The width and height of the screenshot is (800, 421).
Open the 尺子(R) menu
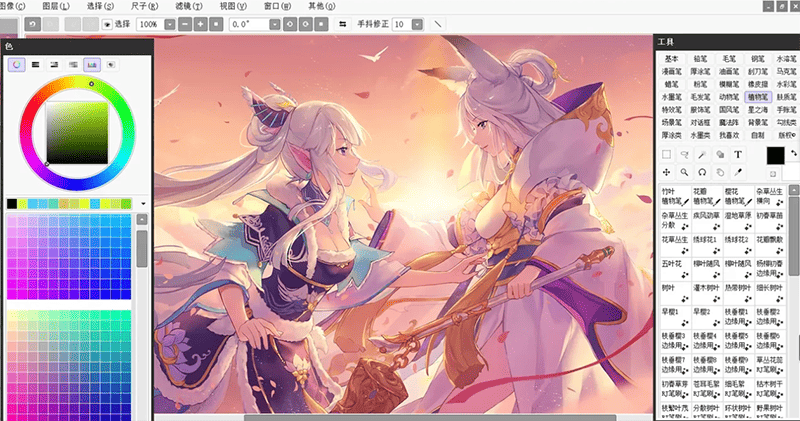[x=144, y=6]
